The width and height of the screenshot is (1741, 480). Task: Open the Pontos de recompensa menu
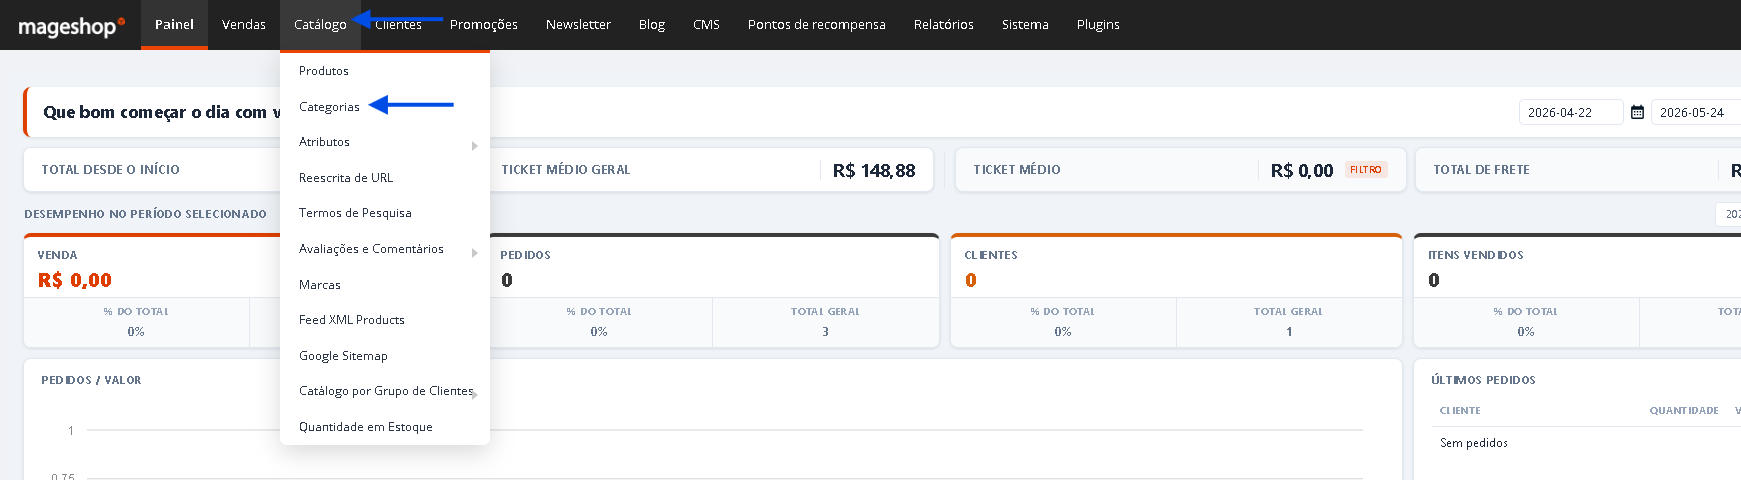click(816, 24)
